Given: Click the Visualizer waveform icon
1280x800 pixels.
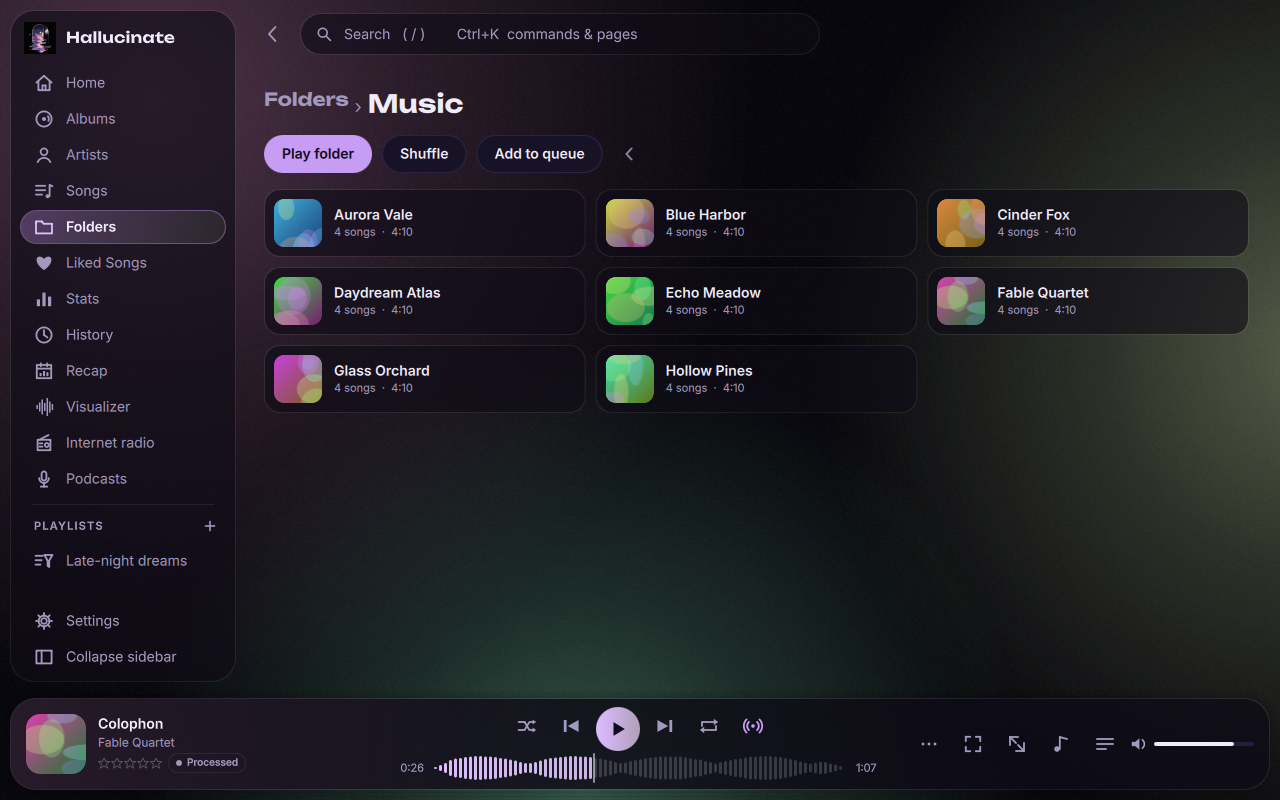Looking at the screenshot, I should (x=44, y=407).
